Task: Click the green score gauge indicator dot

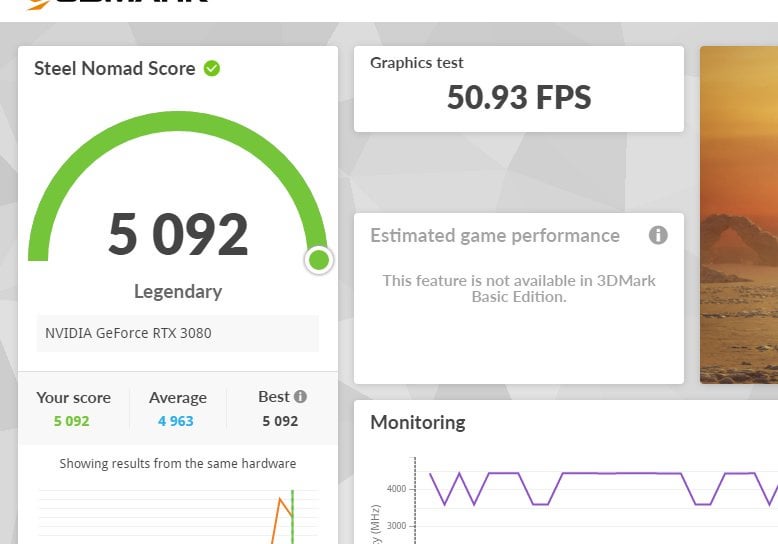Action: point(319,260)
